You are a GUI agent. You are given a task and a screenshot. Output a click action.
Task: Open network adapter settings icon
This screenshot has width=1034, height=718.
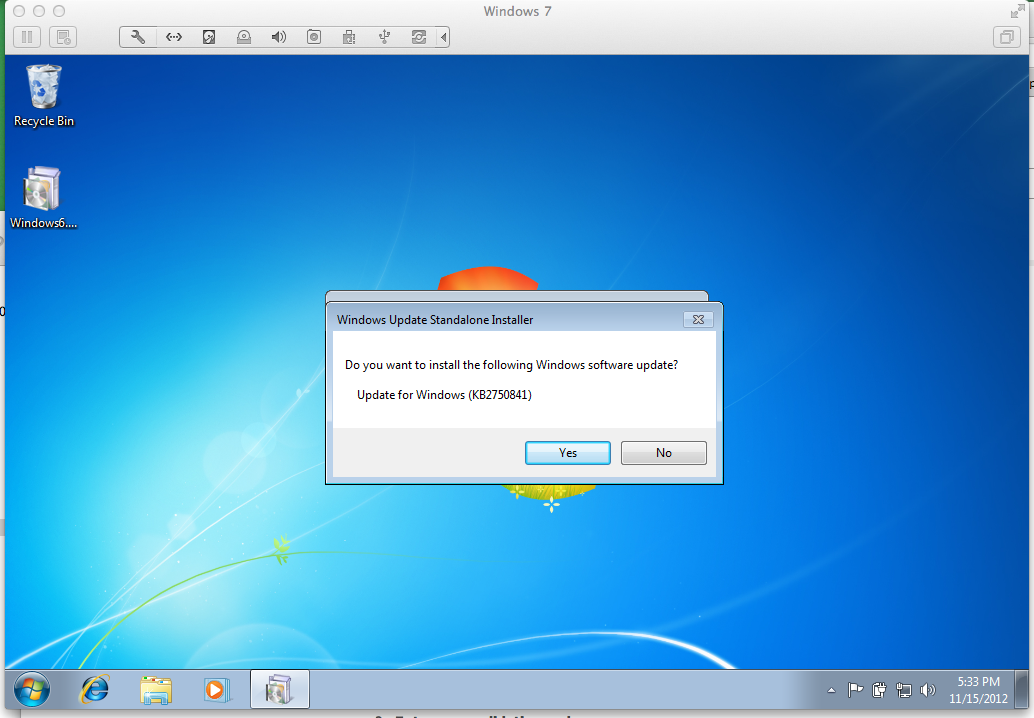(173, 37)
